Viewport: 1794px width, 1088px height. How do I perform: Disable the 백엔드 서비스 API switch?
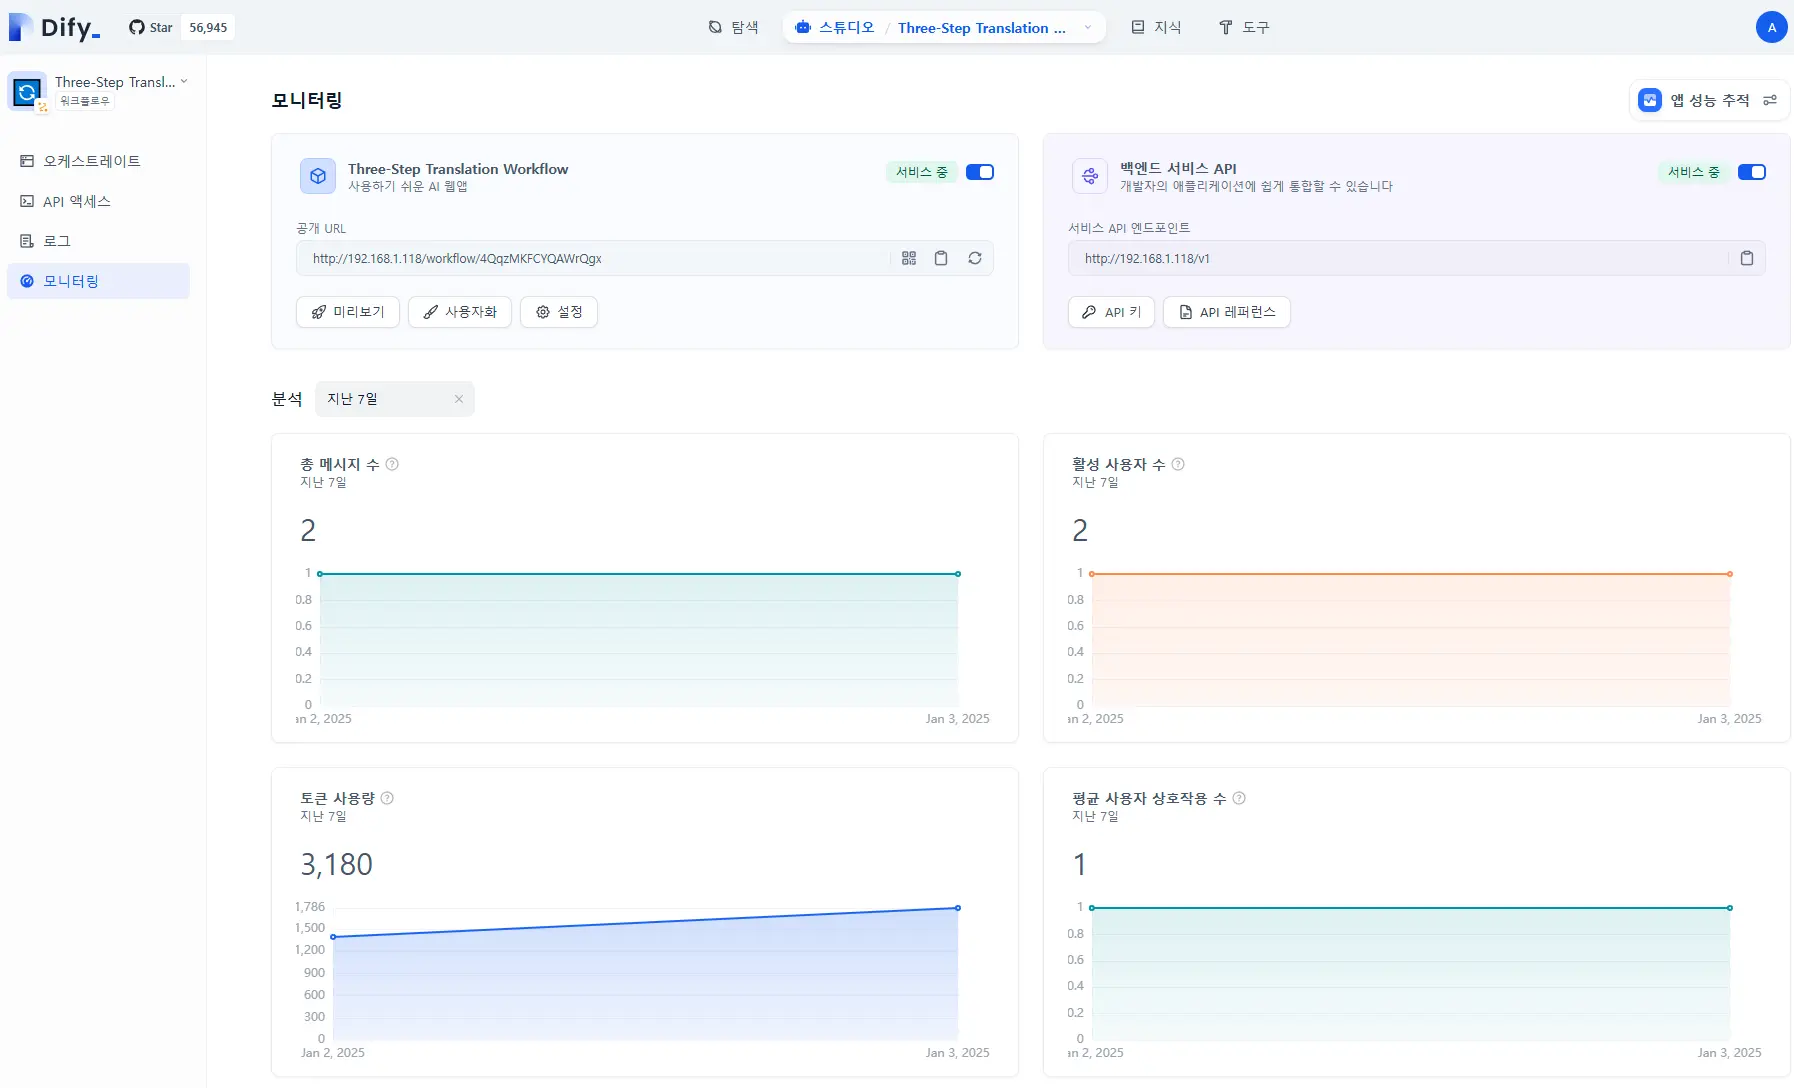coord(1751,172)
